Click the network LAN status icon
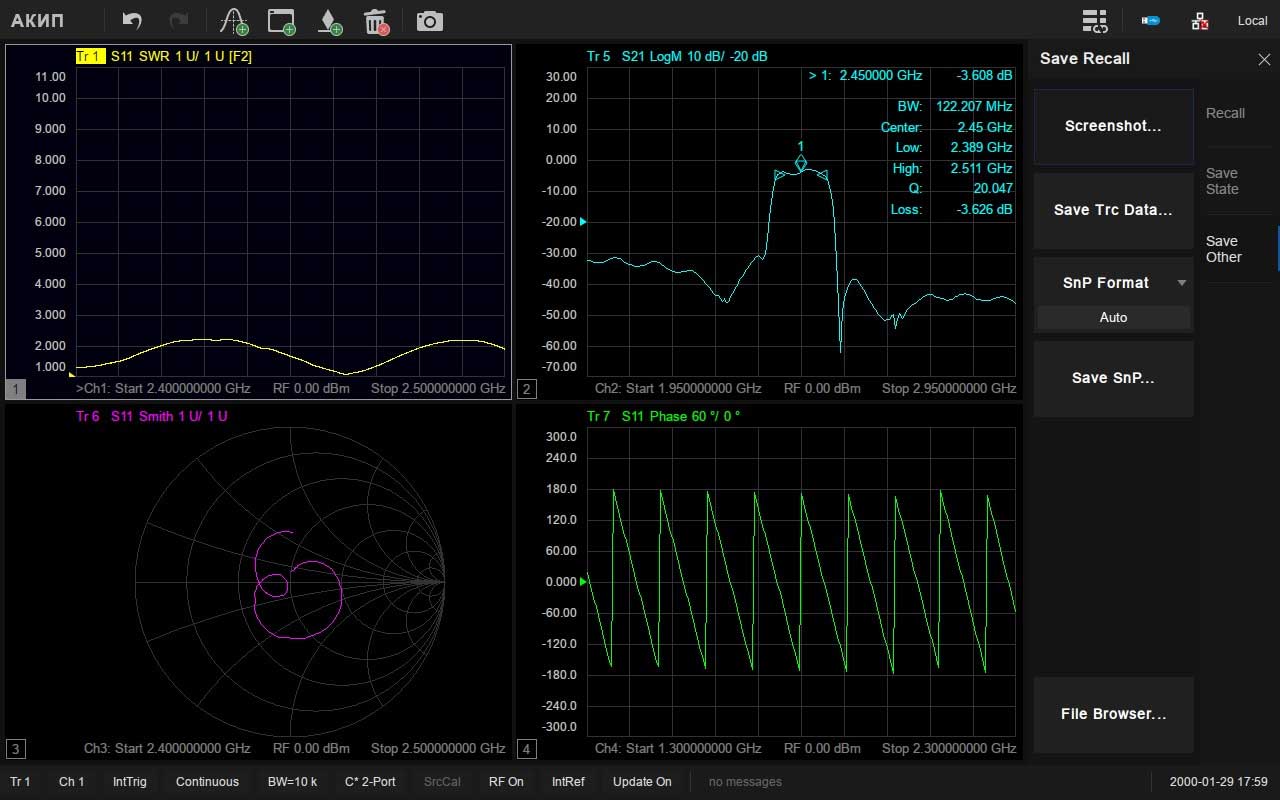 pyautogui.click(x=1200, y=21)
